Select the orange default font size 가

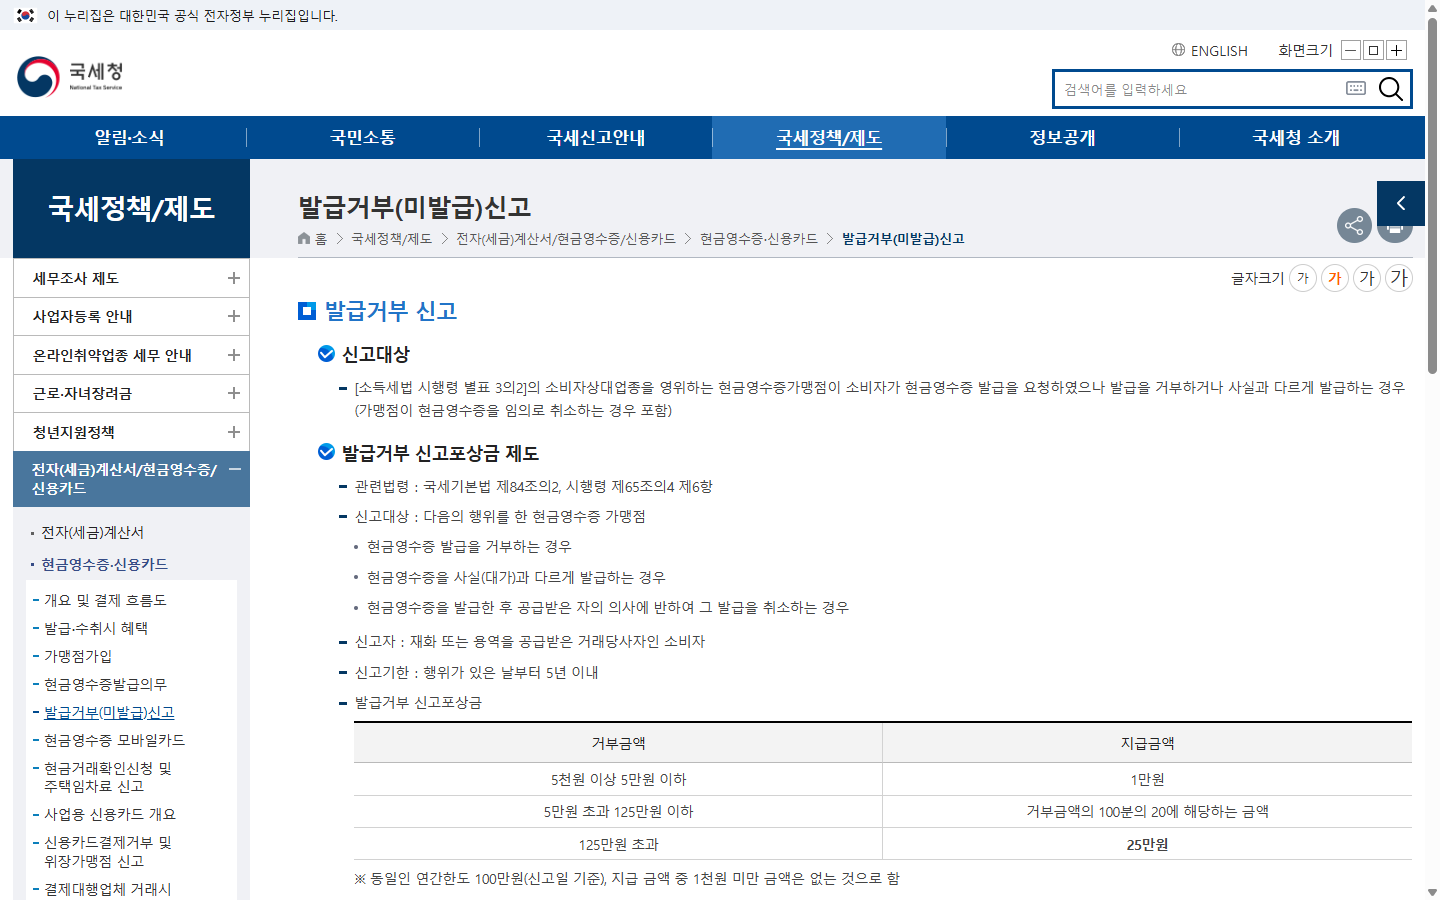click(x=1335, y=278)
